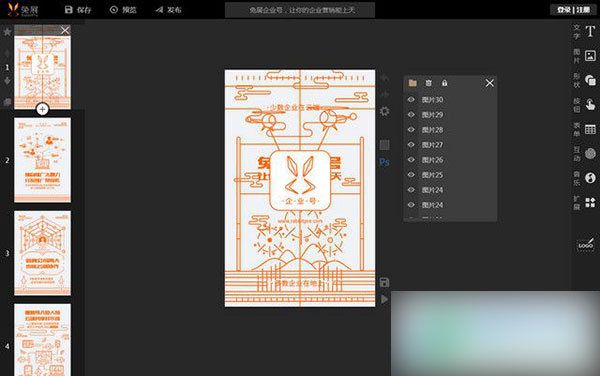Select layer name 图片27
Image resolution: width=600 pixels, height=376 pixels.
tap(432, 145)
